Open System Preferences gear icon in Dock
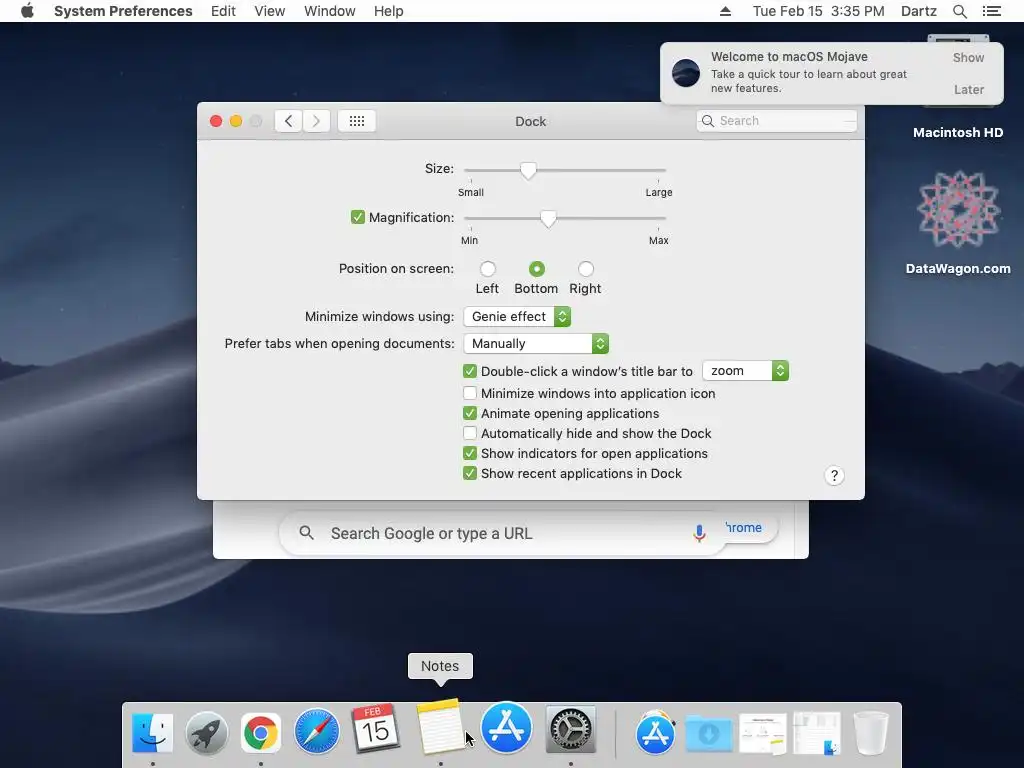 (x=570, y=731)
